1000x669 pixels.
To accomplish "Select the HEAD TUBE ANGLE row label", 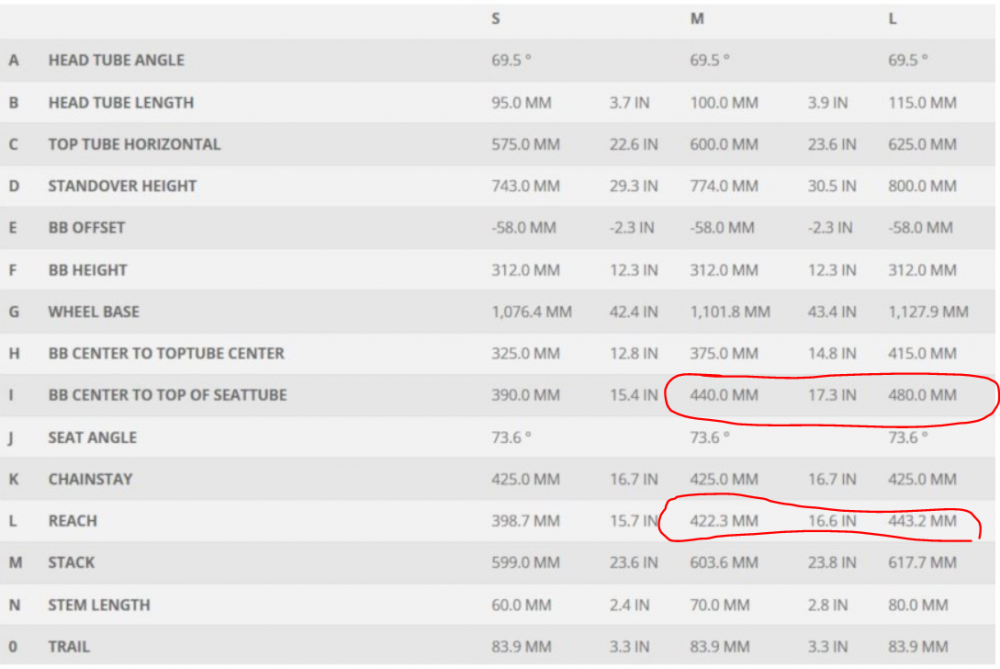I will click(x=116, y=60).
